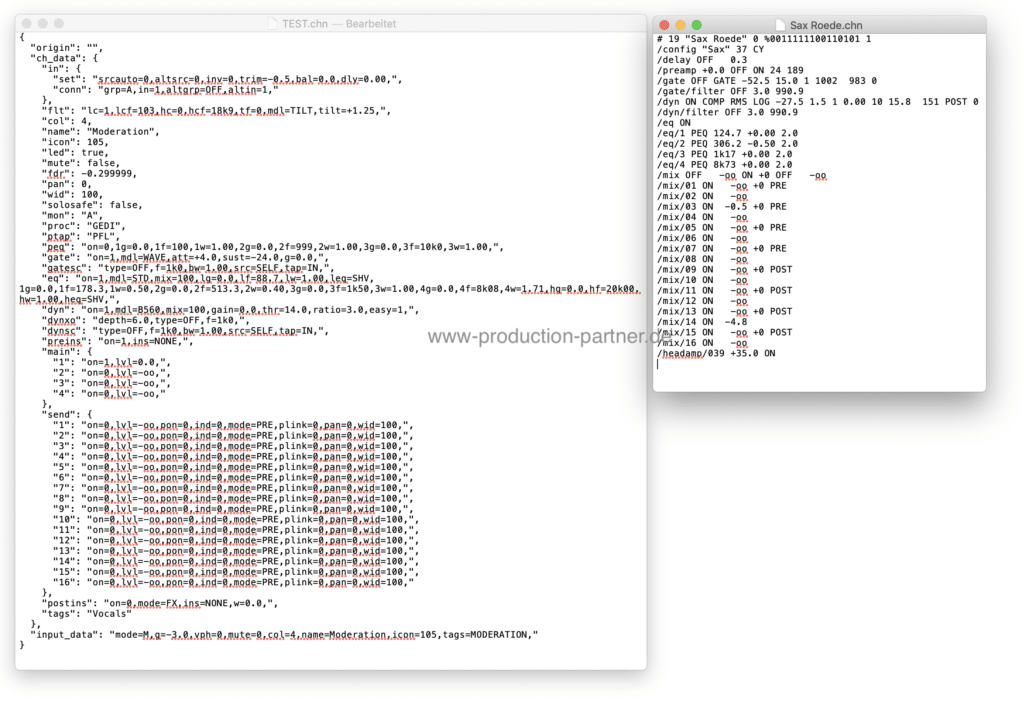
Task: Click the Sax Roede.chn window title text
Action: [826, 24]
